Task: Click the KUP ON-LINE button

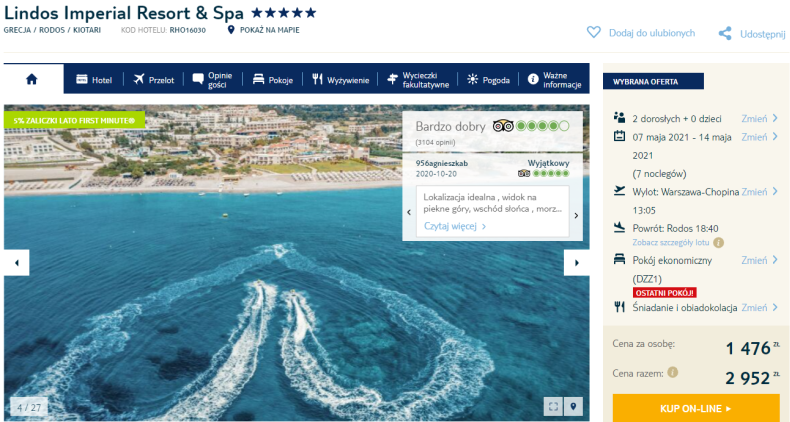Action: (696, 408)
